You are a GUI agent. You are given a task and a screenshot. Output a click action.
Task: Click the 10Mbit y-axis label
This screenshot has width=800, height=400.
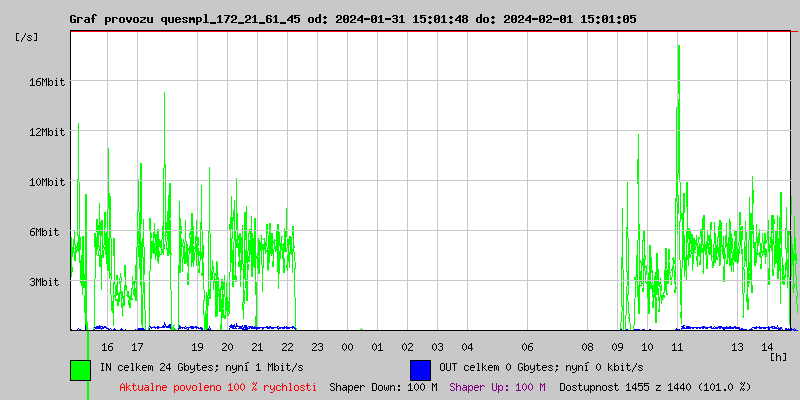47,182
